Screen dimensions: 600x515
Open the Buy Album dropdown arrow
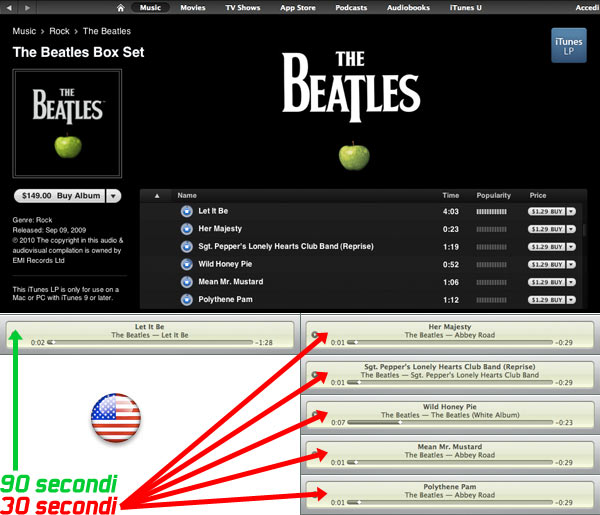(114, 196)
